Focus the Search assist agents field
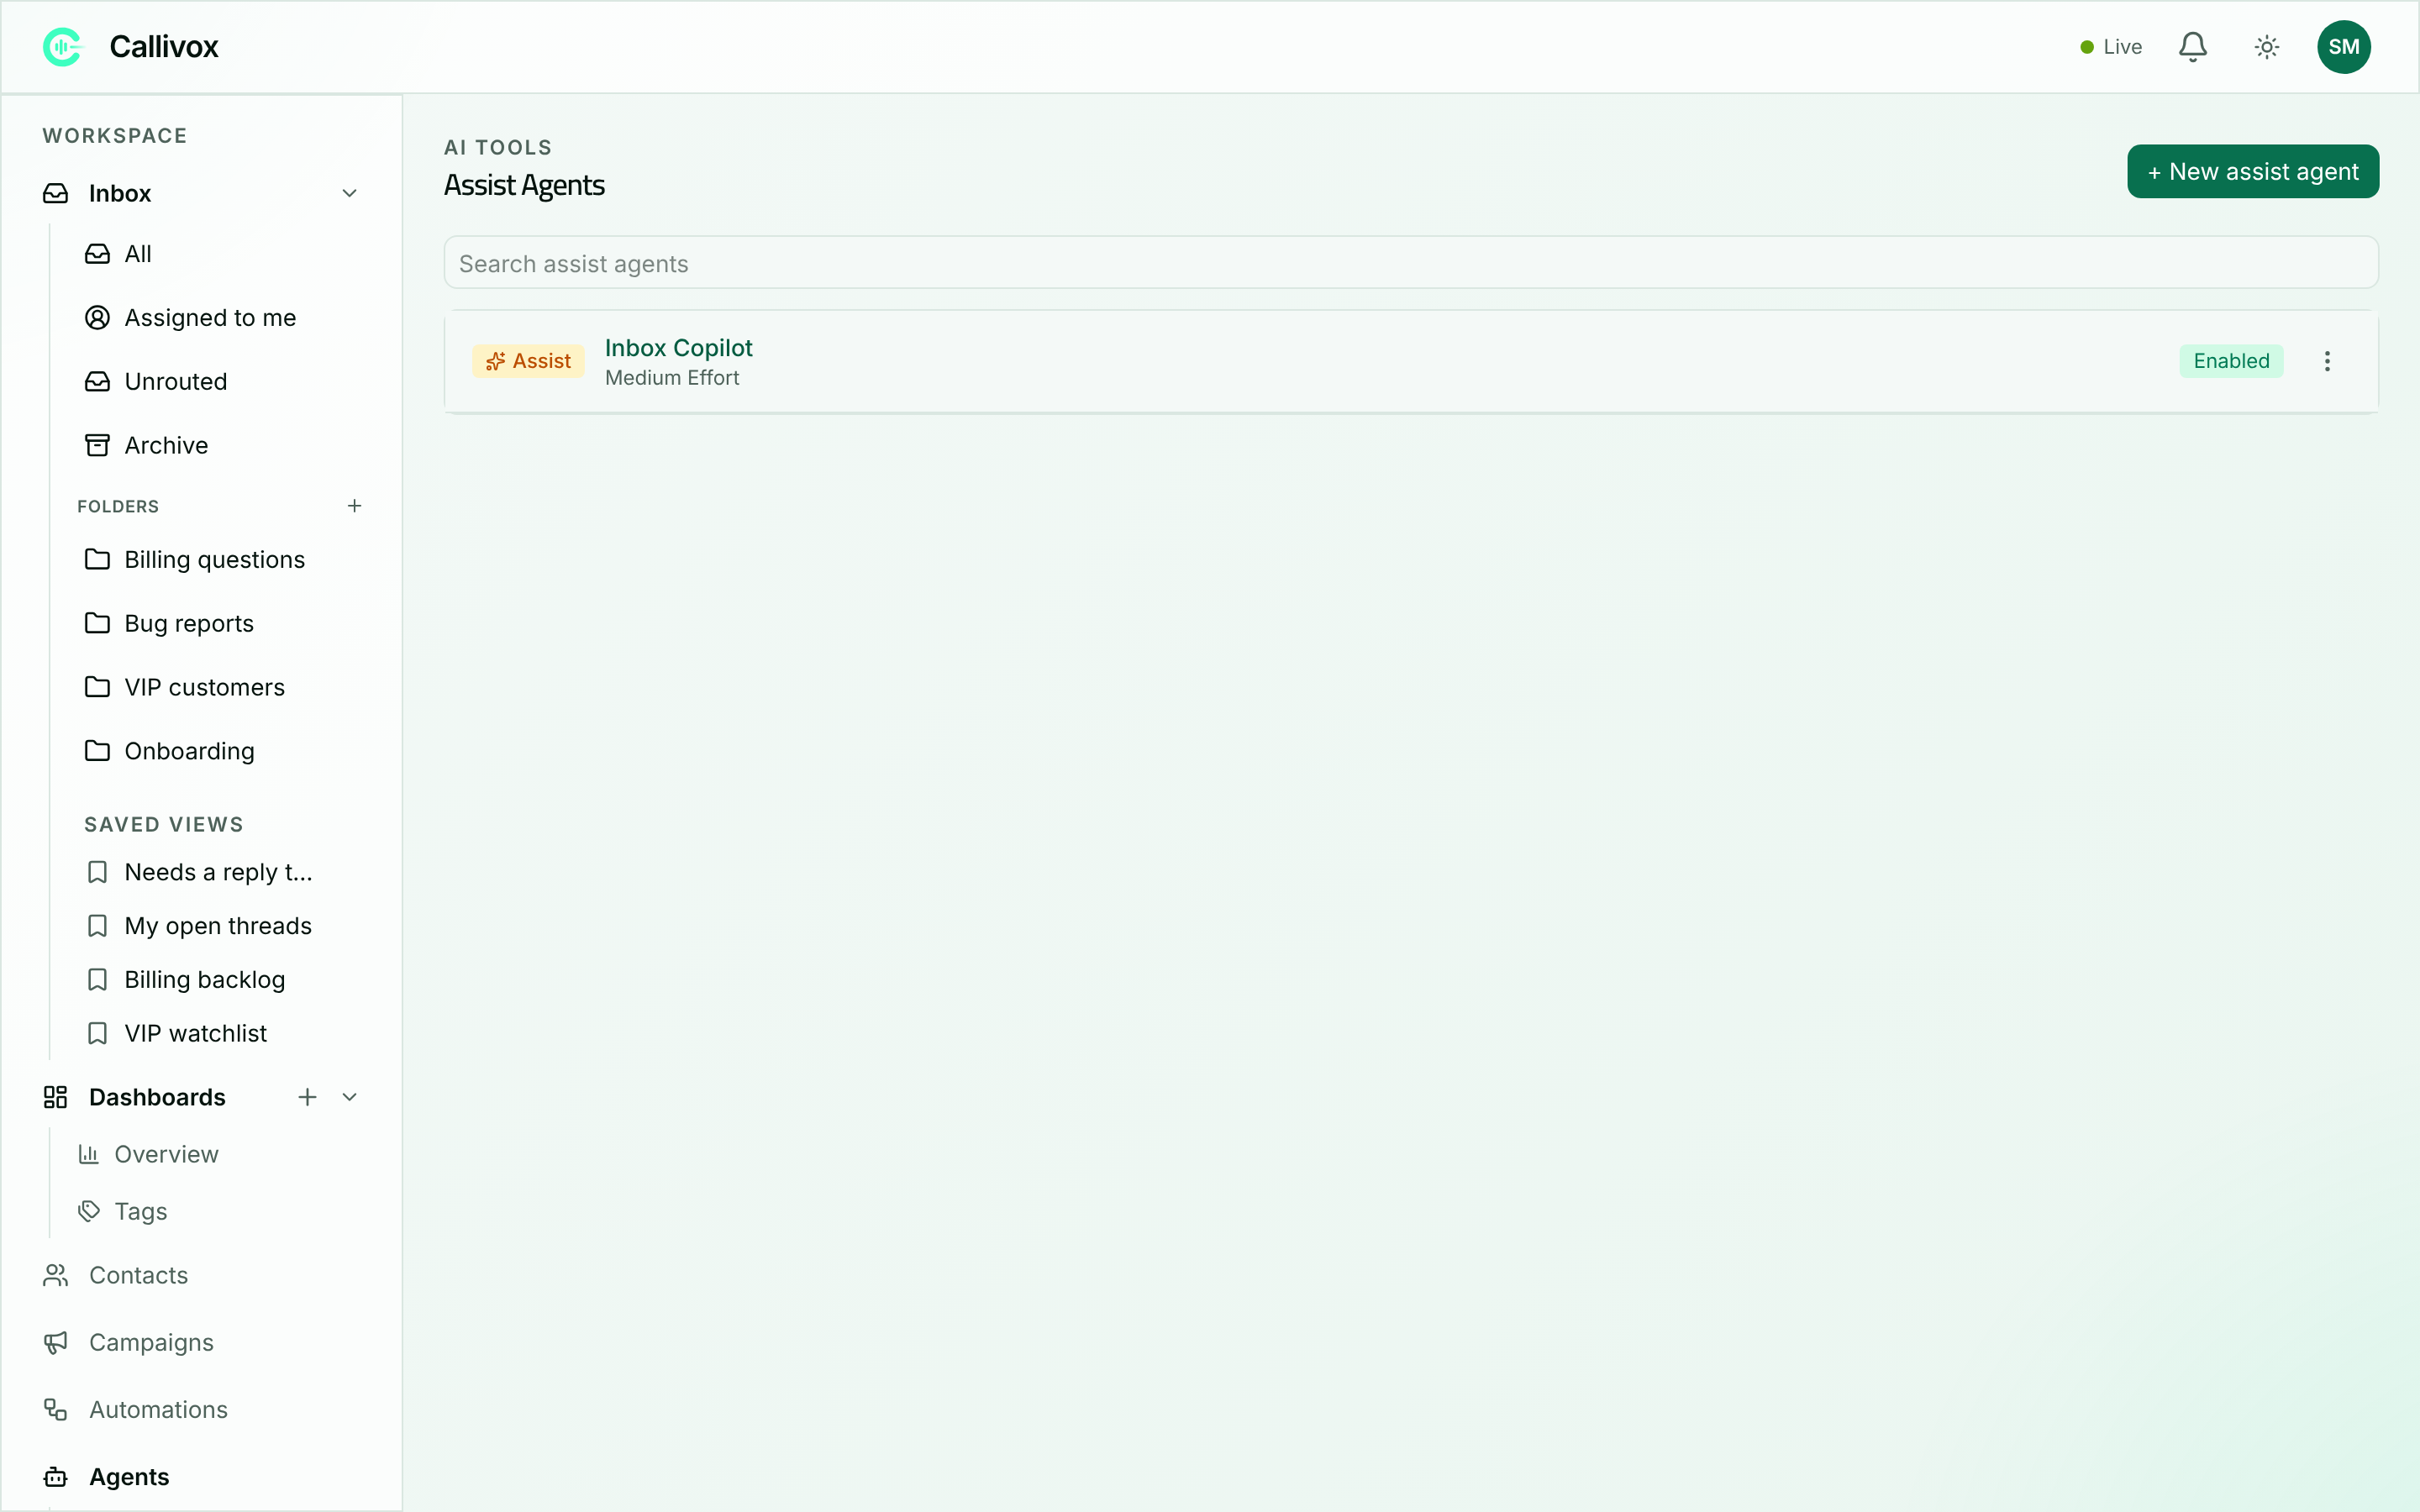 pyautogui.click(x=1410, y=263)
